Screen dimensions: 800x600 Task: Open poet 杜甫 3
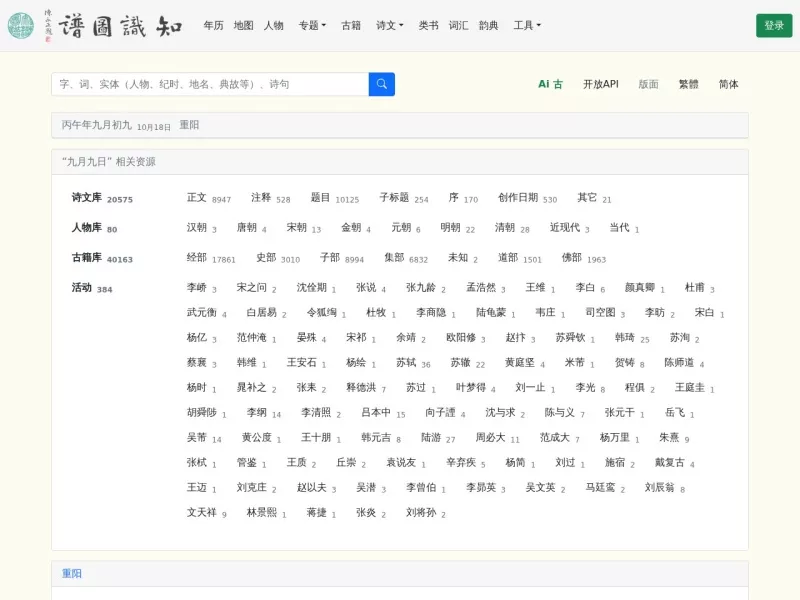699,288
